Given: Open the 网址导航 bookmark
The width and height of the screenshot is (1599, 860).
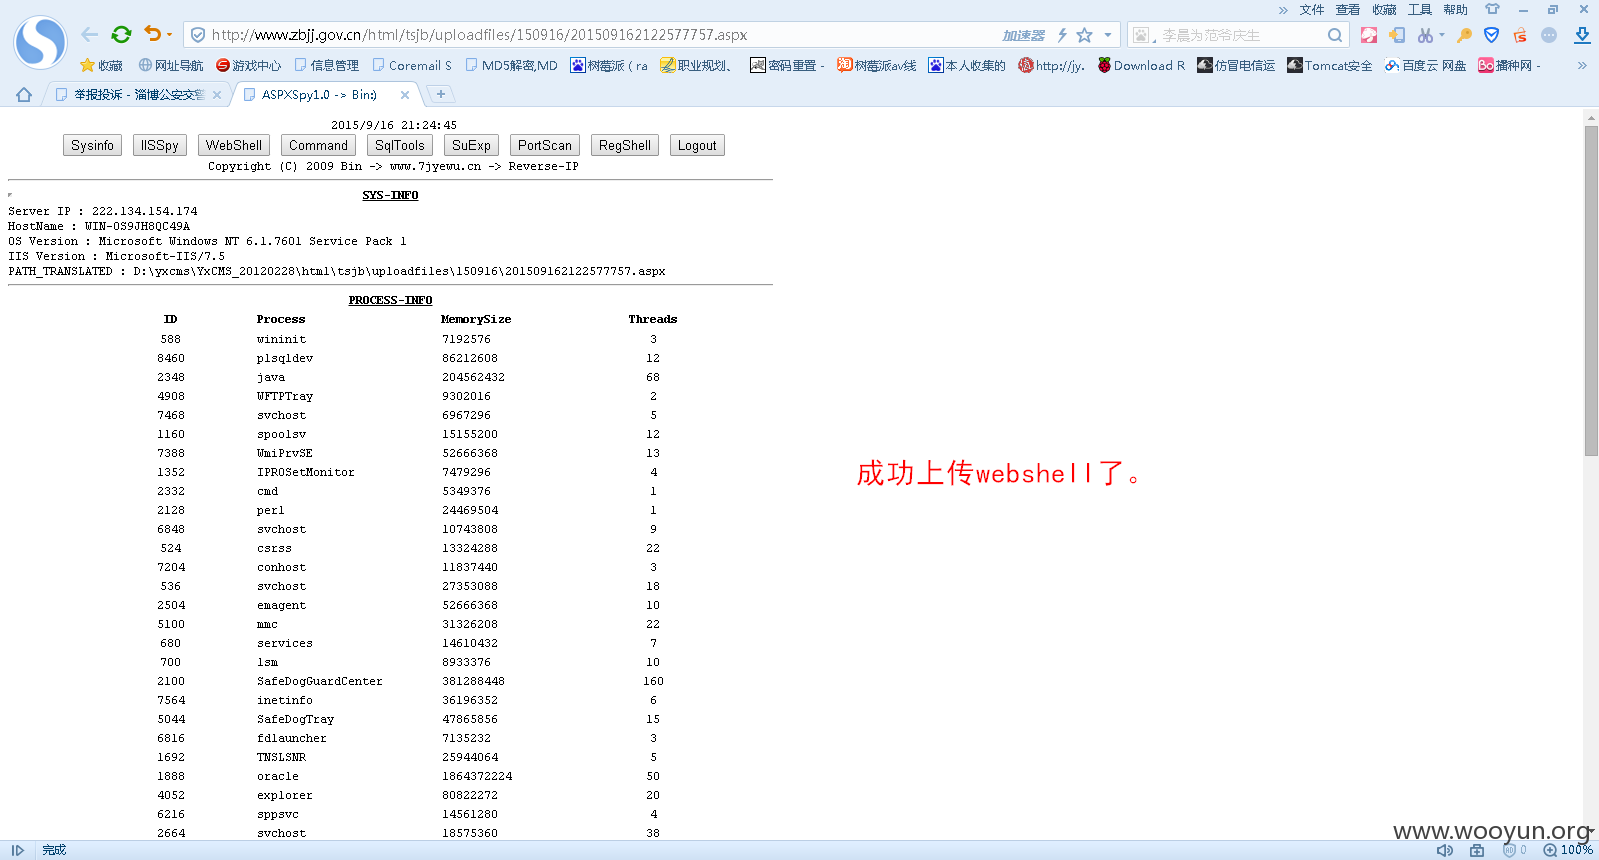Looking at the screenshot, I should [171, 65].
